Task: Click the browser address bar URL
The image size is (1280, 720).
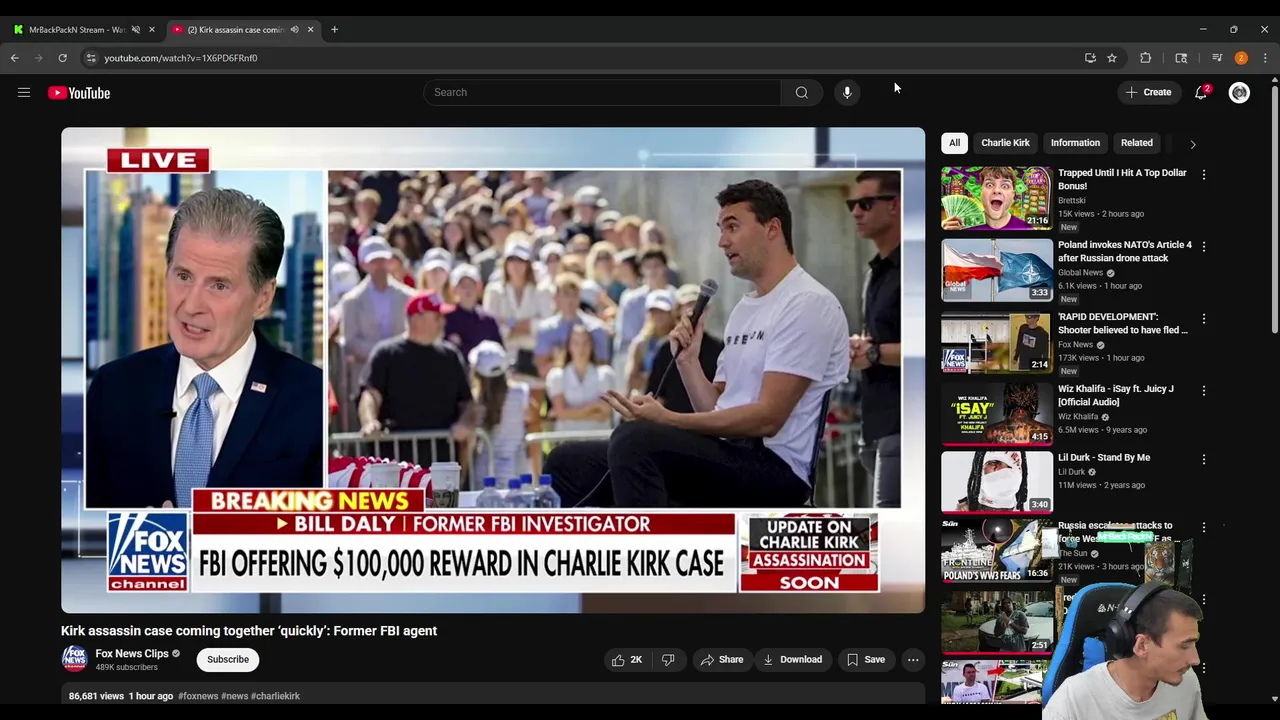Action: coord(181,58)
